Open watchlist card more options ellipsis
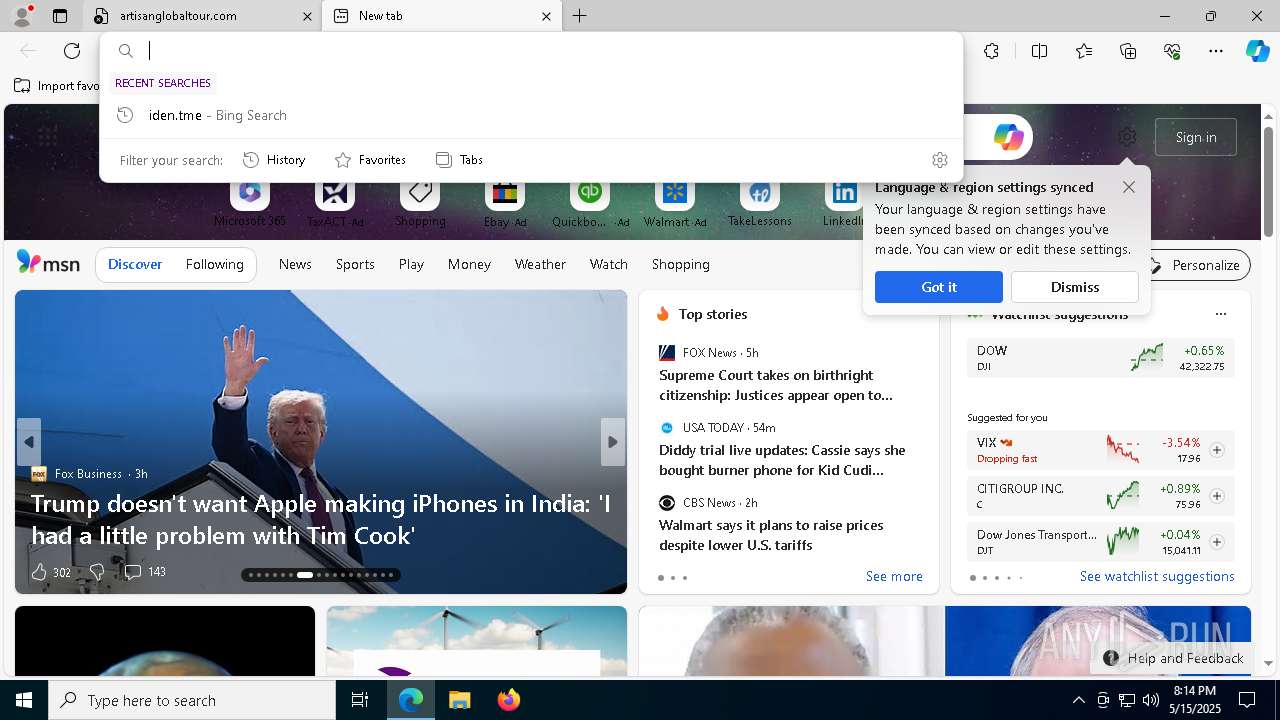1280x720 pixels. point(1220,314)
